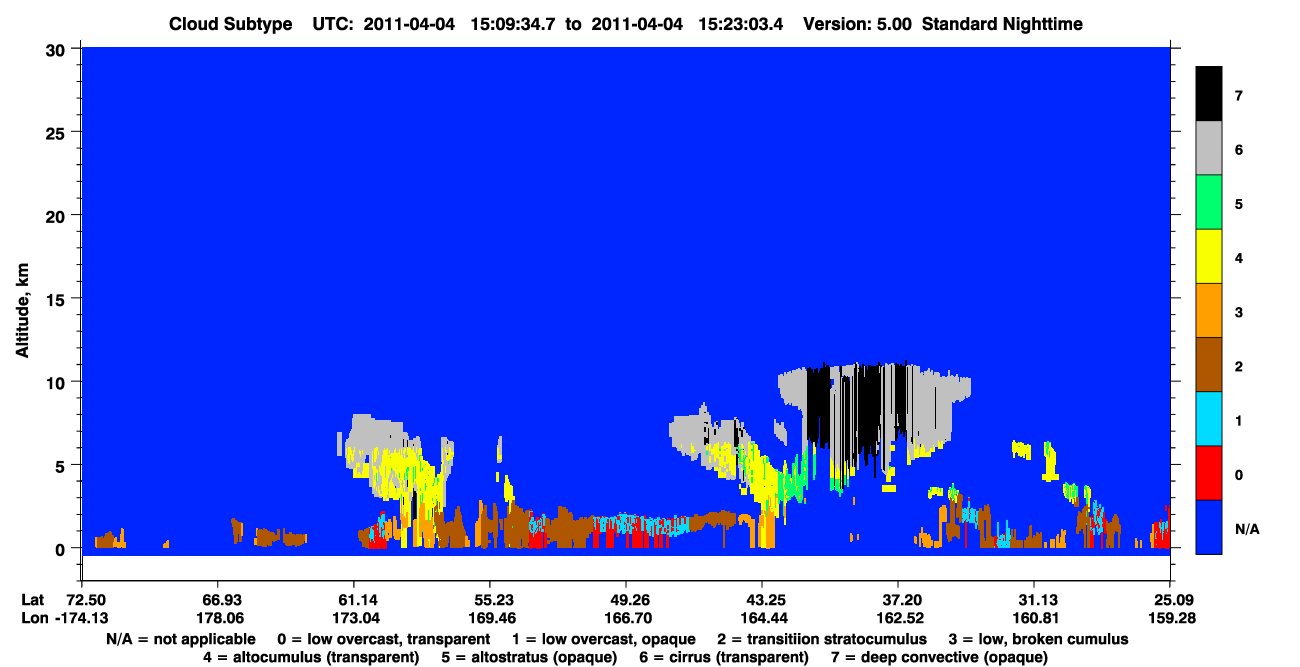Click the brown transition stratocumulus legend swatch
This screenshot has height=667, width=1300.
tap(1209, 364)
